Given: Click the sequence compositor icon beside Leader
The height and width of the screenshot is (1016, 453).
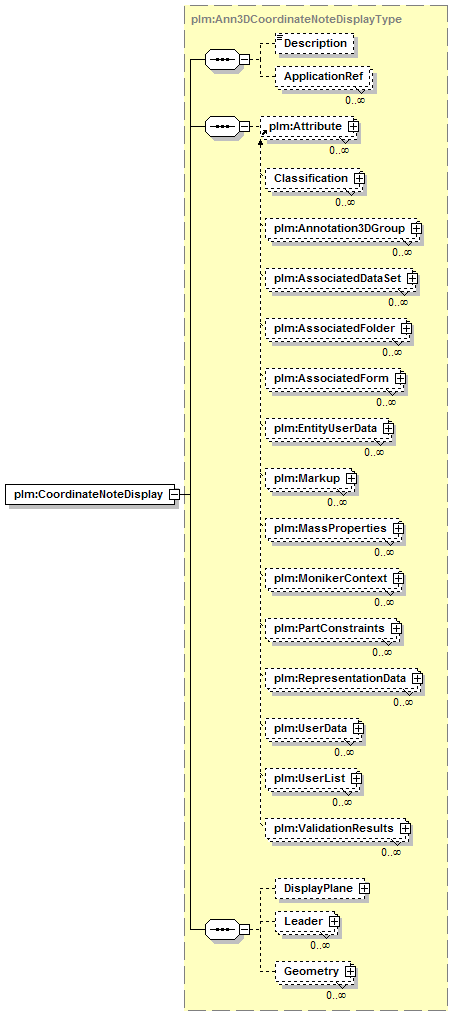Looking at the screenshot, I should pos(222,929).
